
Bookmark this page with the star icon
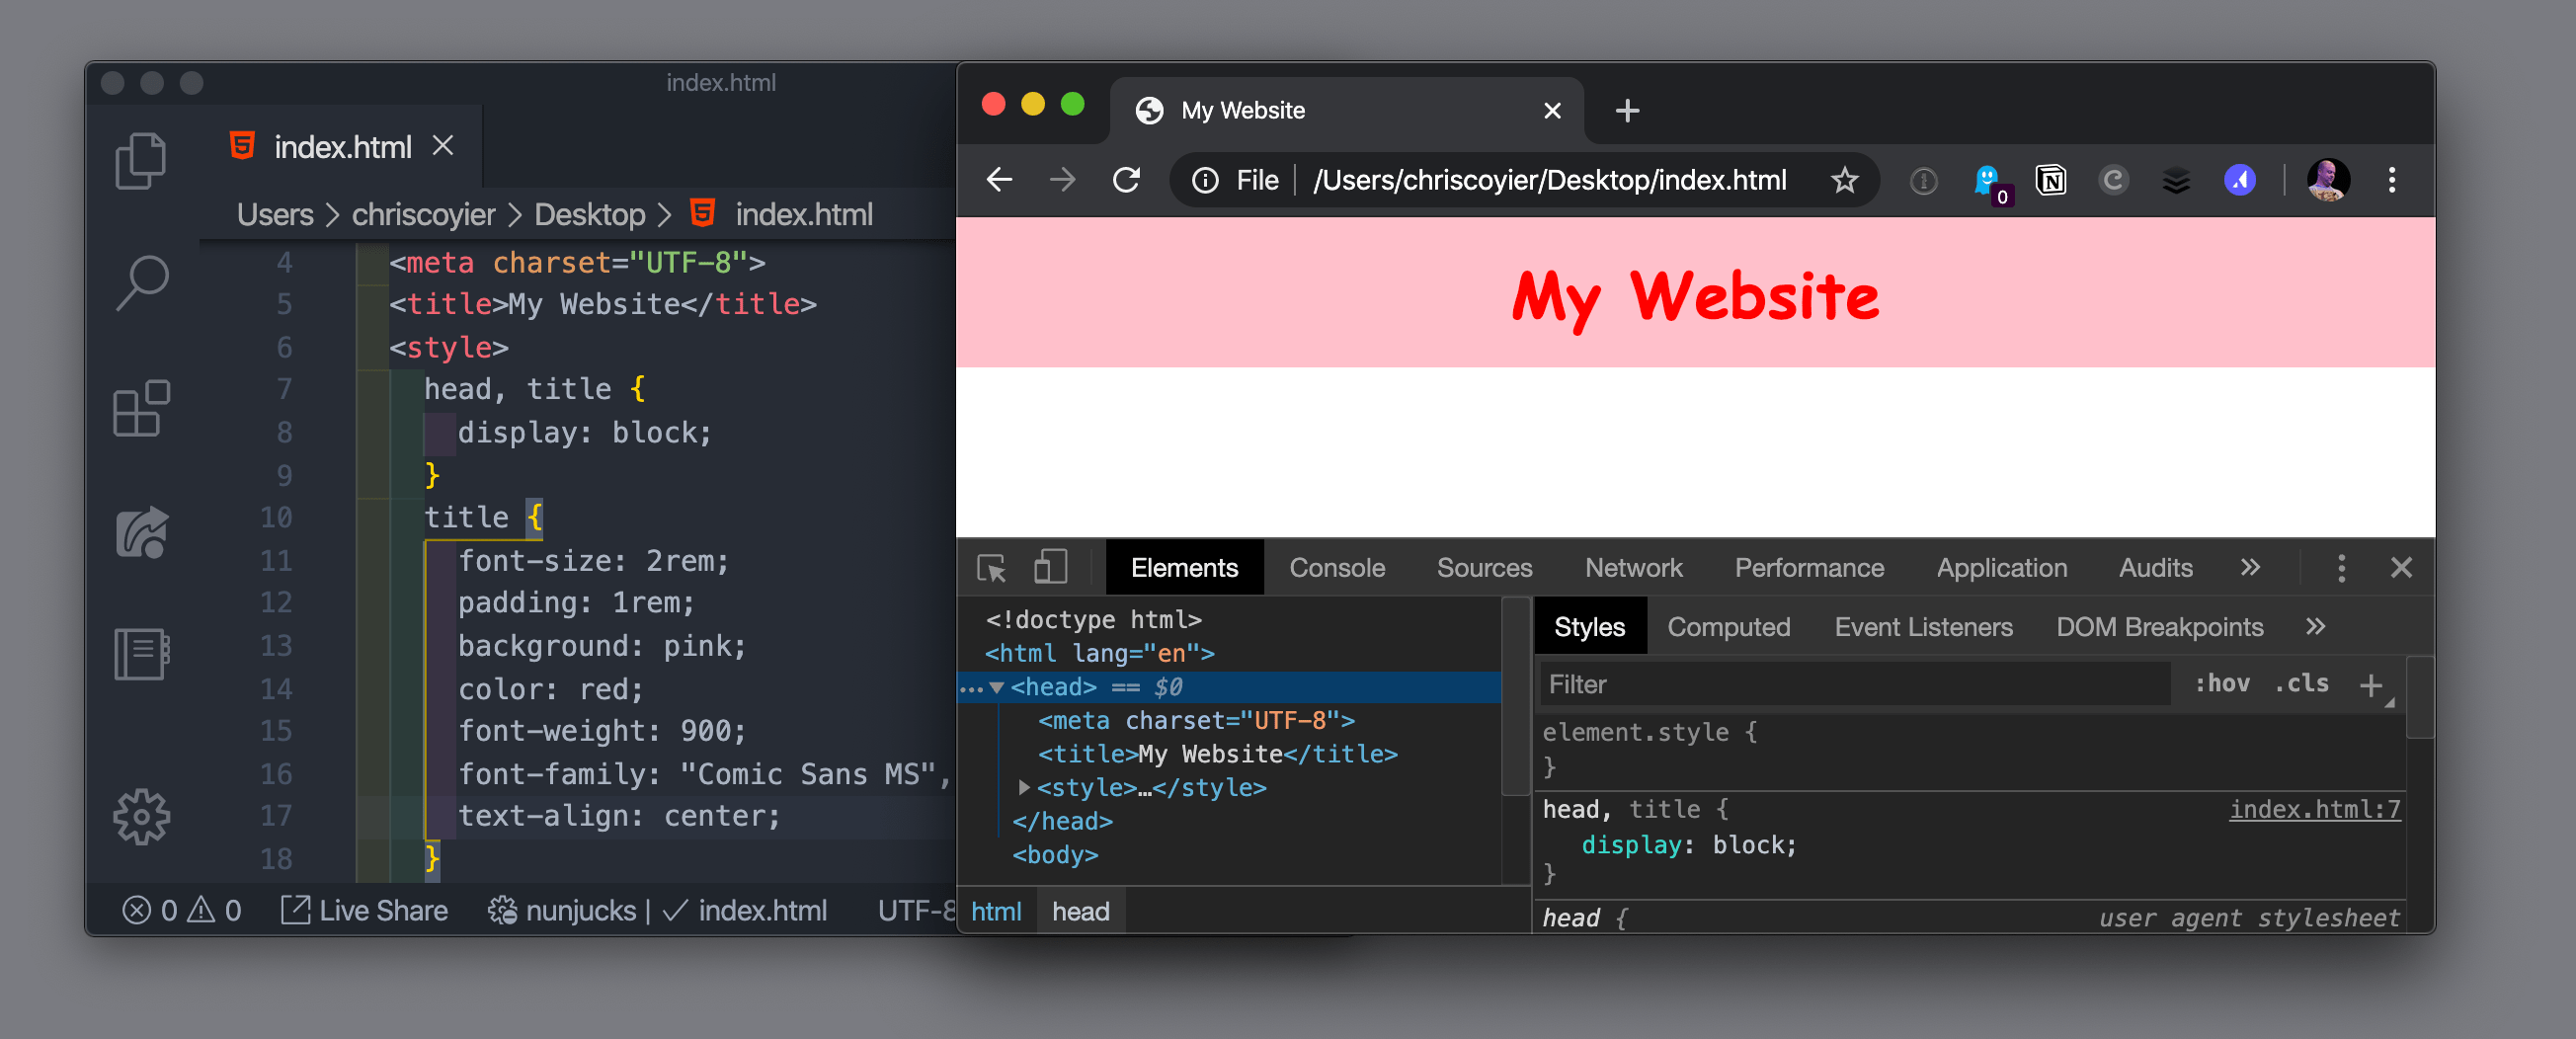[x=1844, y=180]
